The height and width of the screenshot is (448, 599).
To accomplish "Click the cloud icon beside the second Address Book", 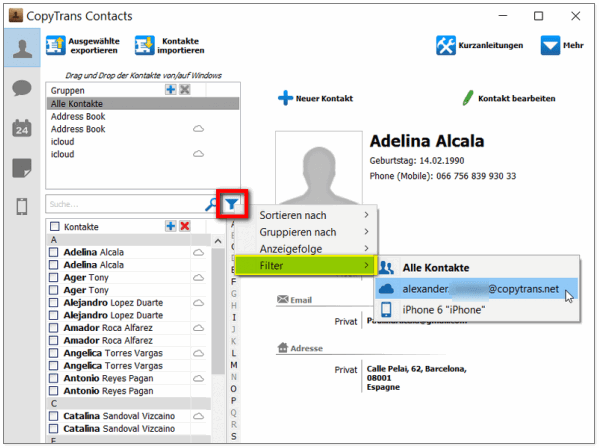I will click(x=198, y=129).
